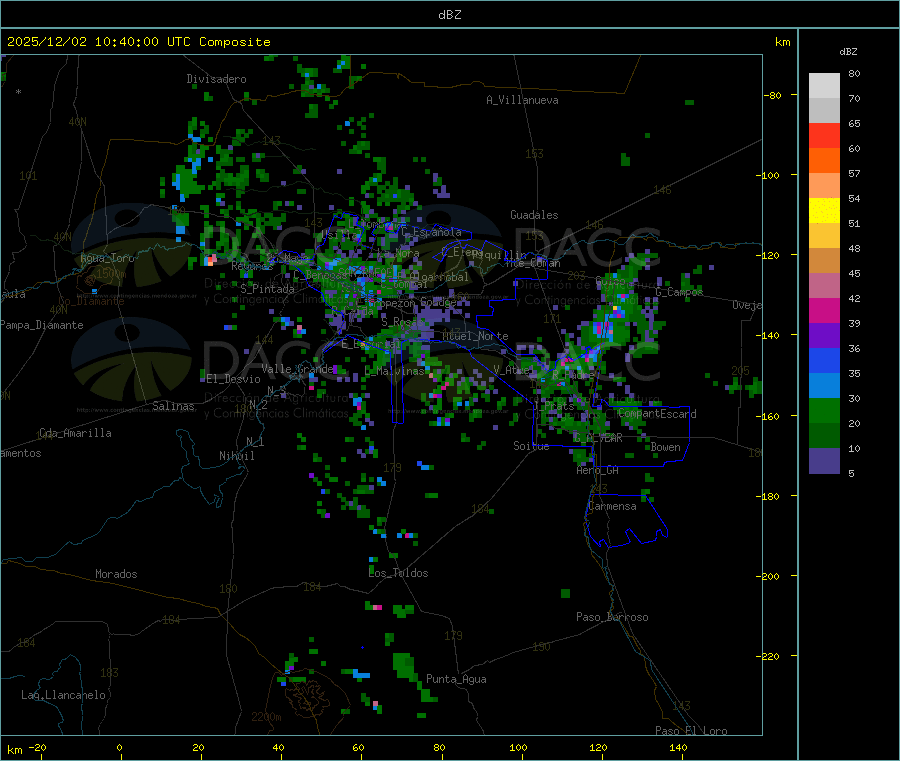Click the yellow swatch in the dBZ legend
The width and height of the screenshot is (900, 761).
824,211
